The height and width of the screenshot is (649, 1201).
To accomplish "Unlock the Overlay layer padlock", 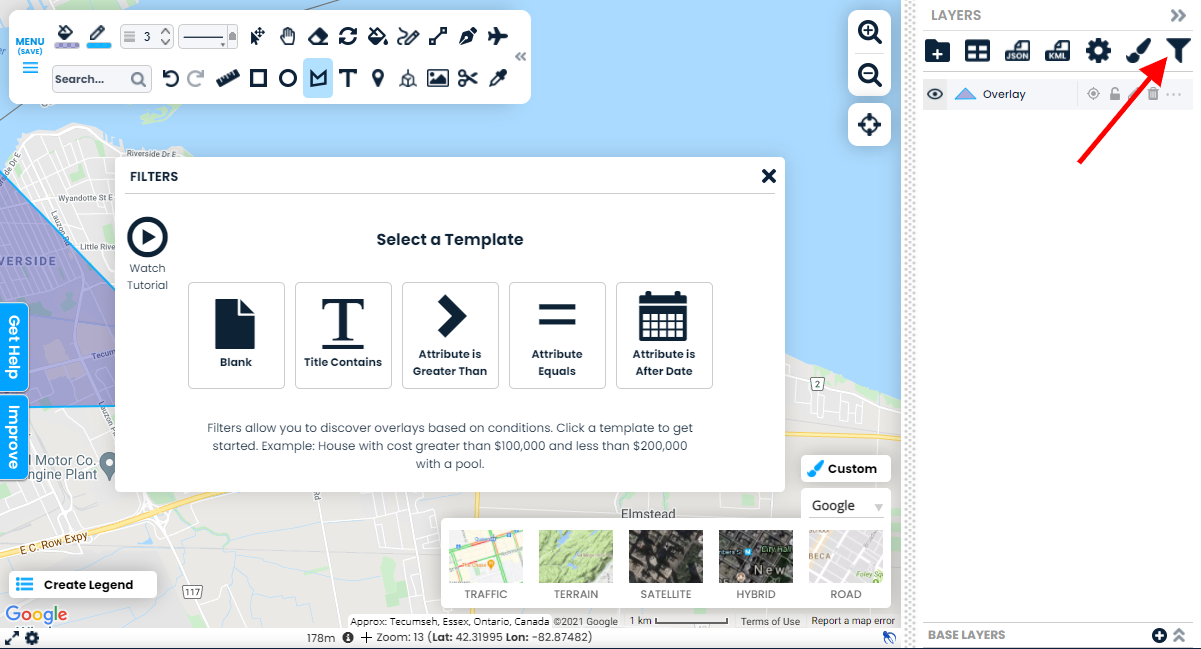I will click(x=1114, y=94).
